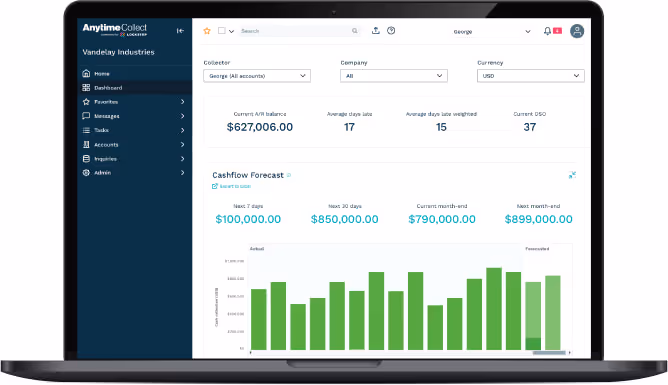Click the Average days late value 17
Image resolution: width=668 pixels, height=385 pixels.
click(x=349, y=127)
